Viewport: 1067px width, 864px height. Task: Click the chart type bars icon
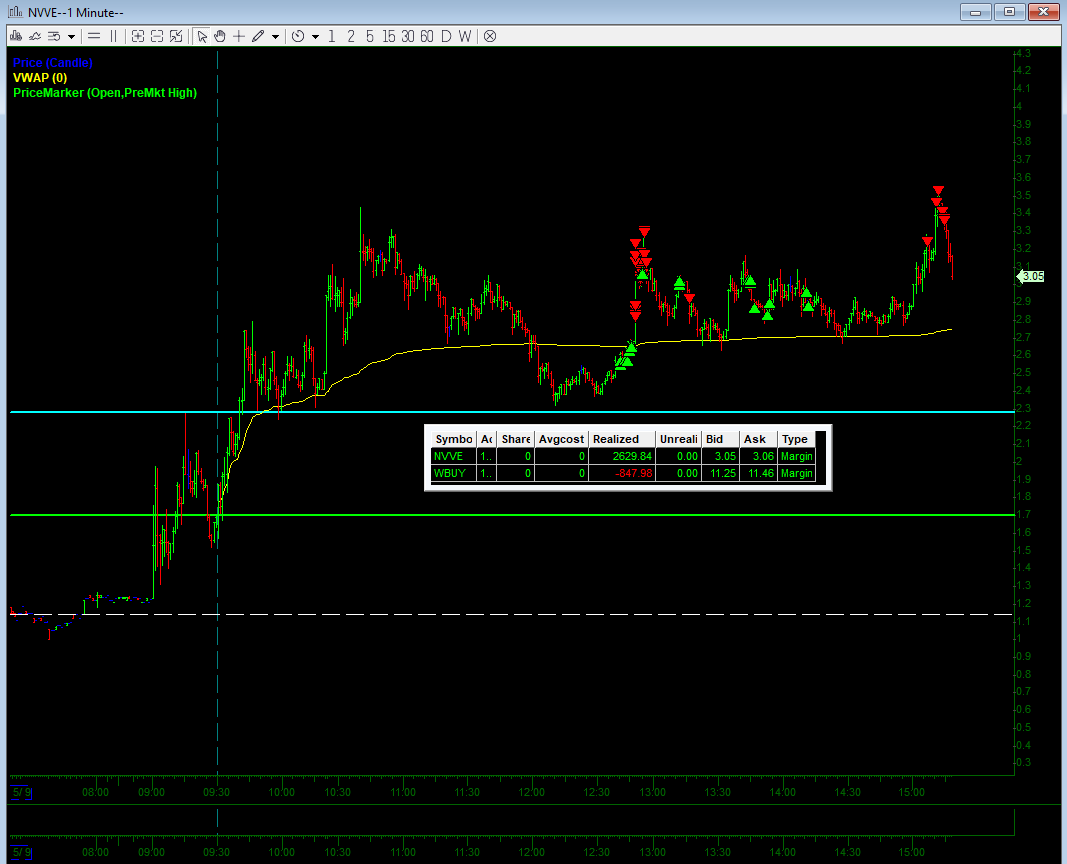coord(16,36)
